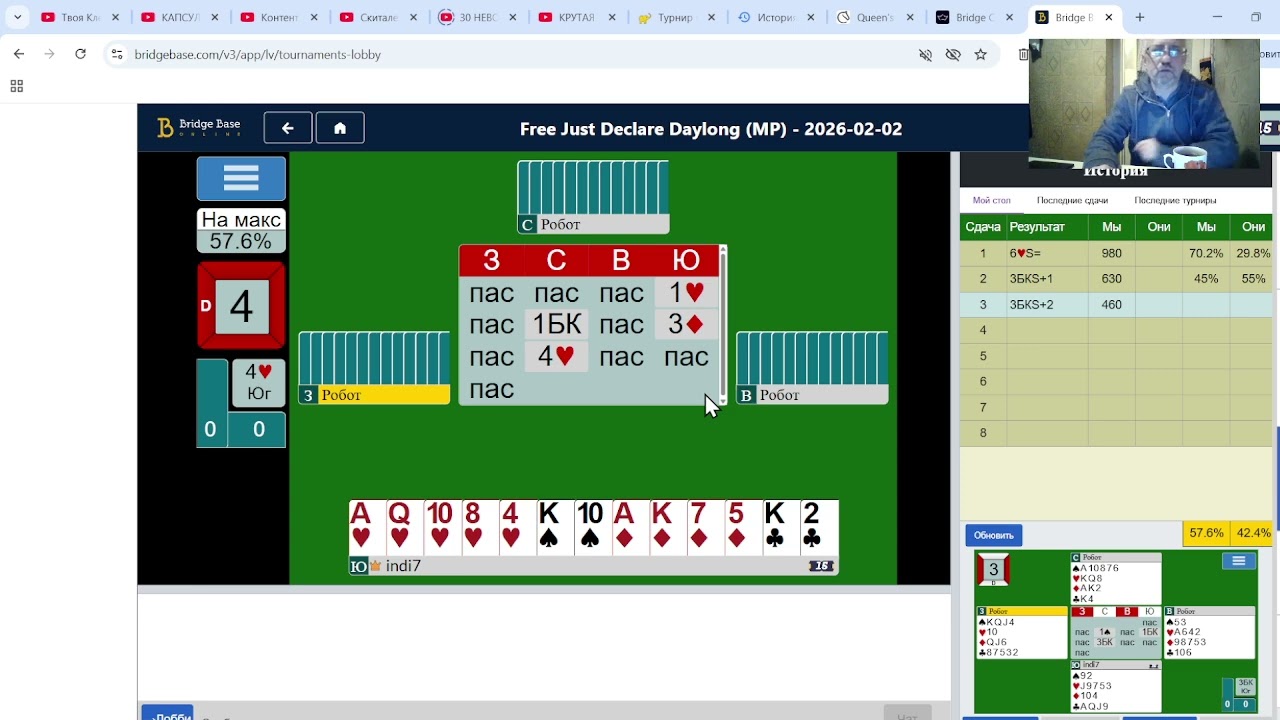Screen dimensions: 1280x720
Task: Click the 4♥ Юг contract box
Action: click(x=258, y=383)
